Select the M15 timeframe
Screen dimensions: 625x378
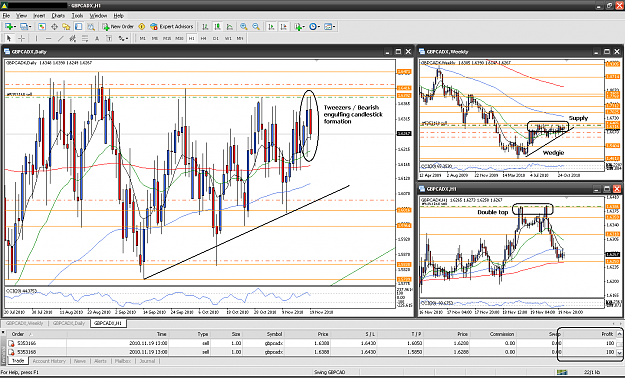click(167, 38)
